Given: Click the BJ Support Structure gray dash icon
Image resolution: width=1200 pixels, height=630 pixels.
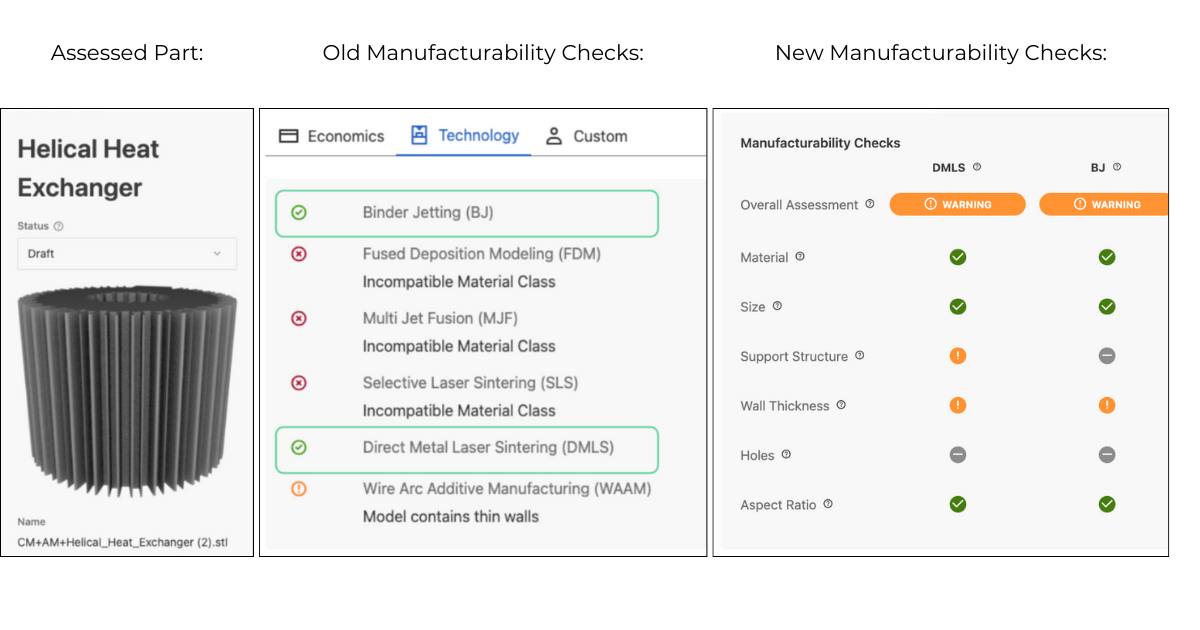Looking at the screenshot, I should [1107, 356].
